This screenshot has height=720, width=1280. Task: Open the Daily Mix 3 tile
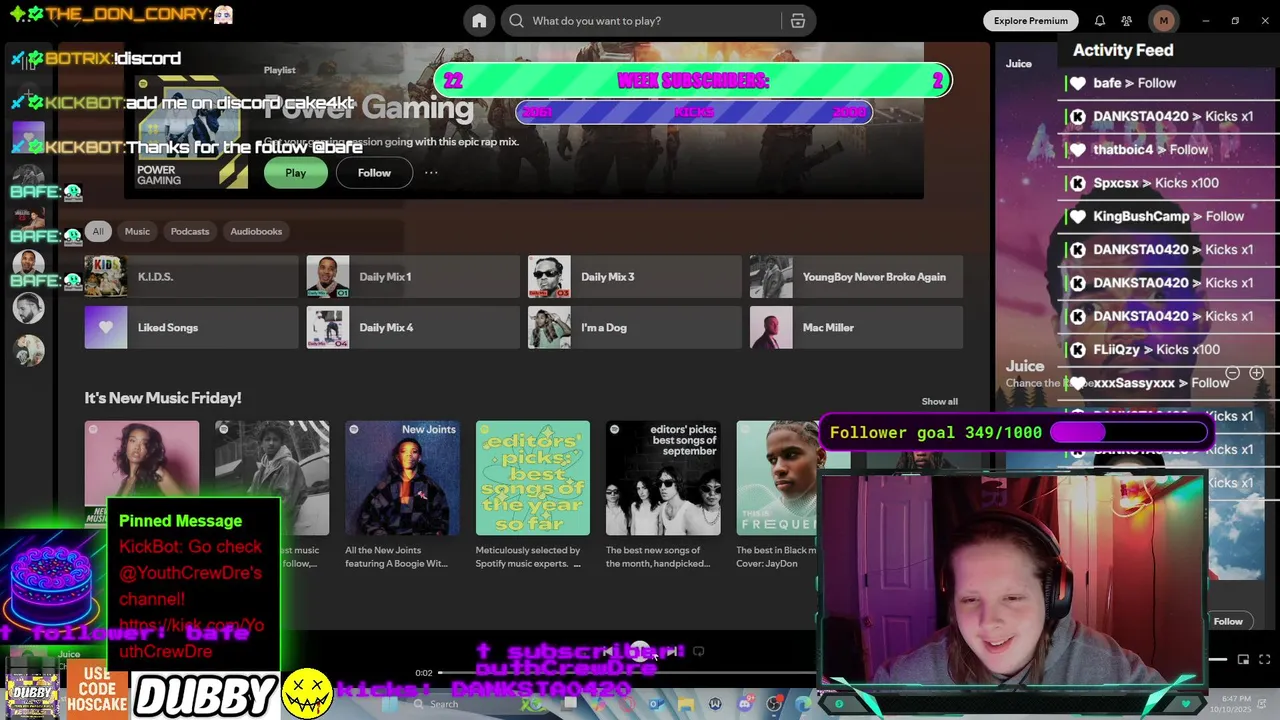click(634, 277)
